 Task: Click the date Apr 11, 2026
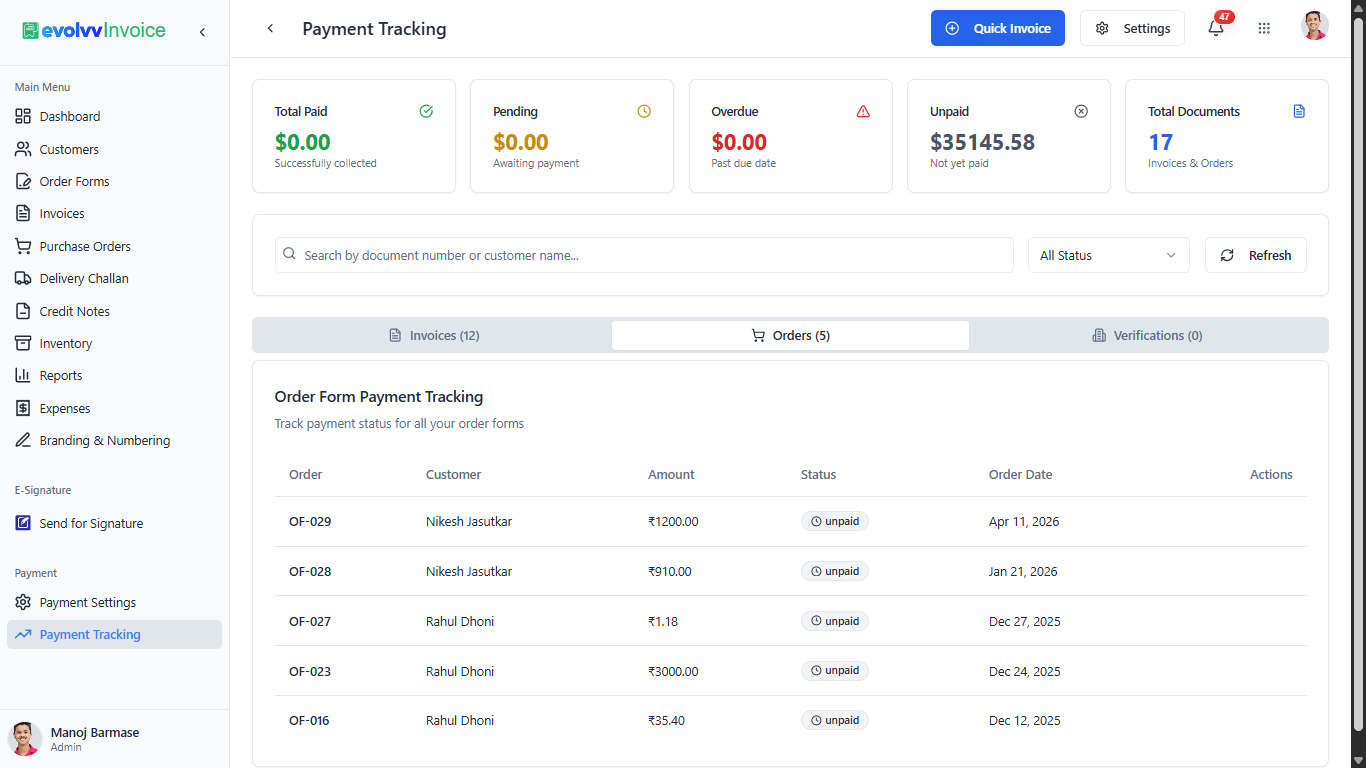[1024, 522]
